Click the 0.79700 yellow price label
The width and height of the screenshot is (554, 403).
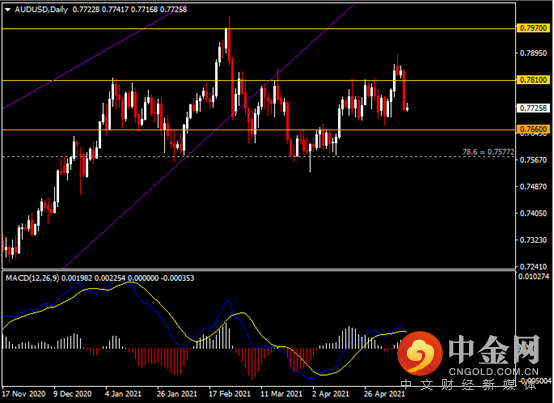(x=534, y=28)
